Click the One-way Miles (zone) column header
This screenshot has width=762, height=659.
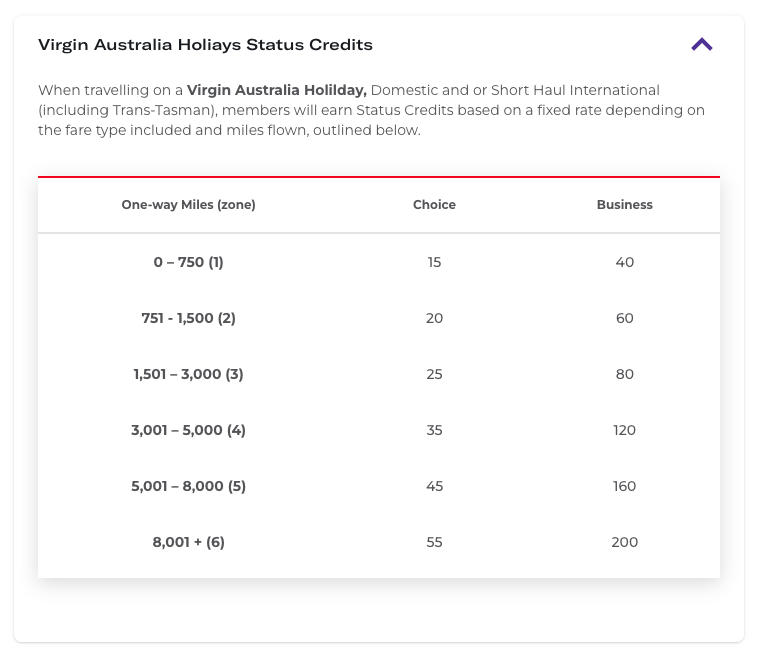tap(189, 205)
